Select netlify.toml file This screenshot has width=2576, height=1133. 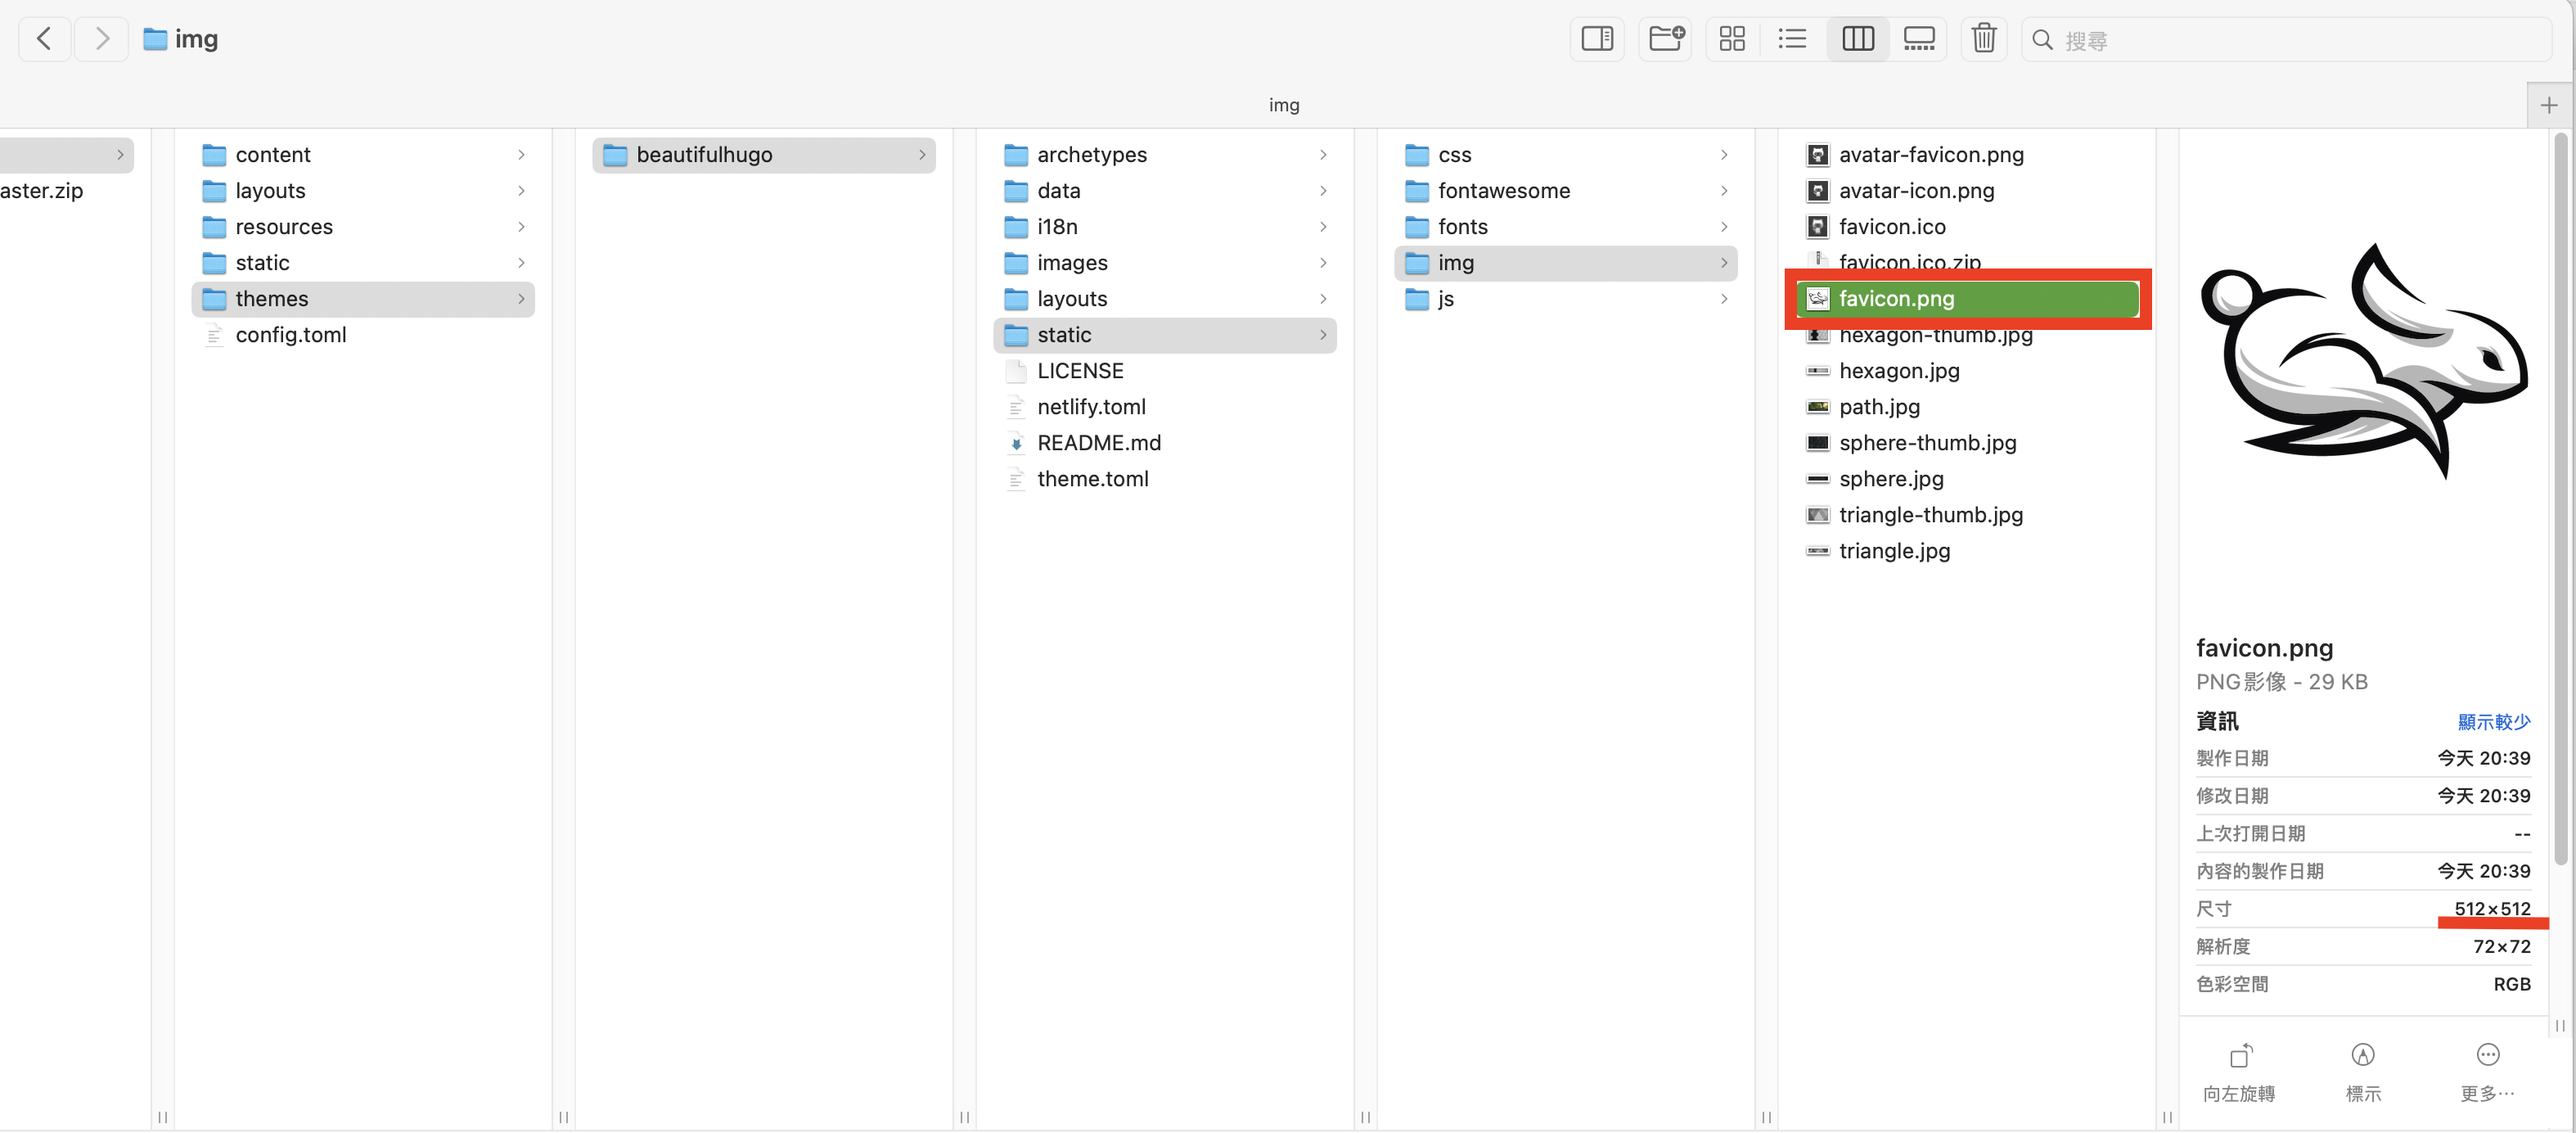coord(1165,407)
